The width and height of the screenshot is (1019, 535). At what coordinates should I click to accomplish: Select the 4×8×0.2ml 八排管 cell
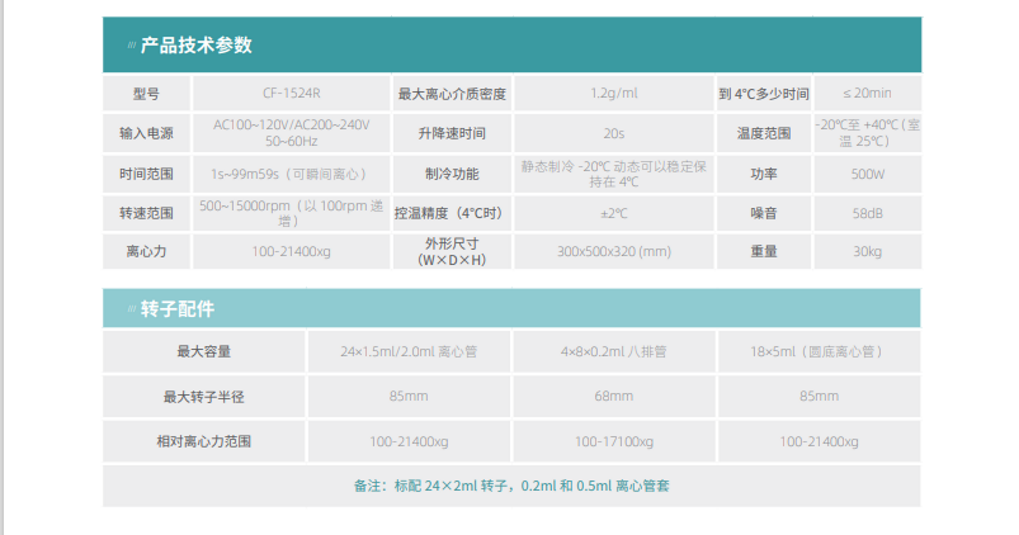614,352
